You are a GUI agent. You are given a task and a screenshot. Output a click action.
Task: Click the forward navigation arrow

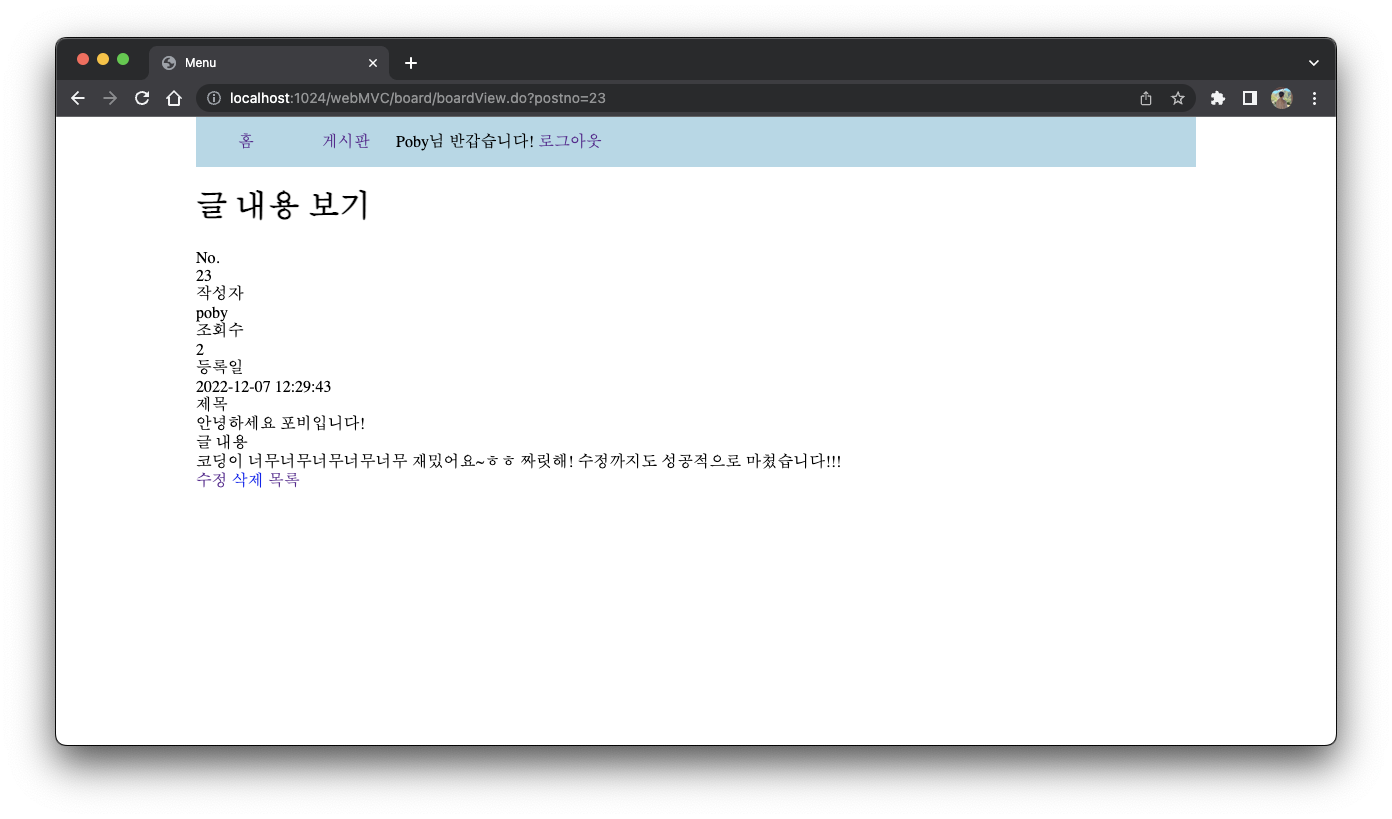[x=110, y=98]
